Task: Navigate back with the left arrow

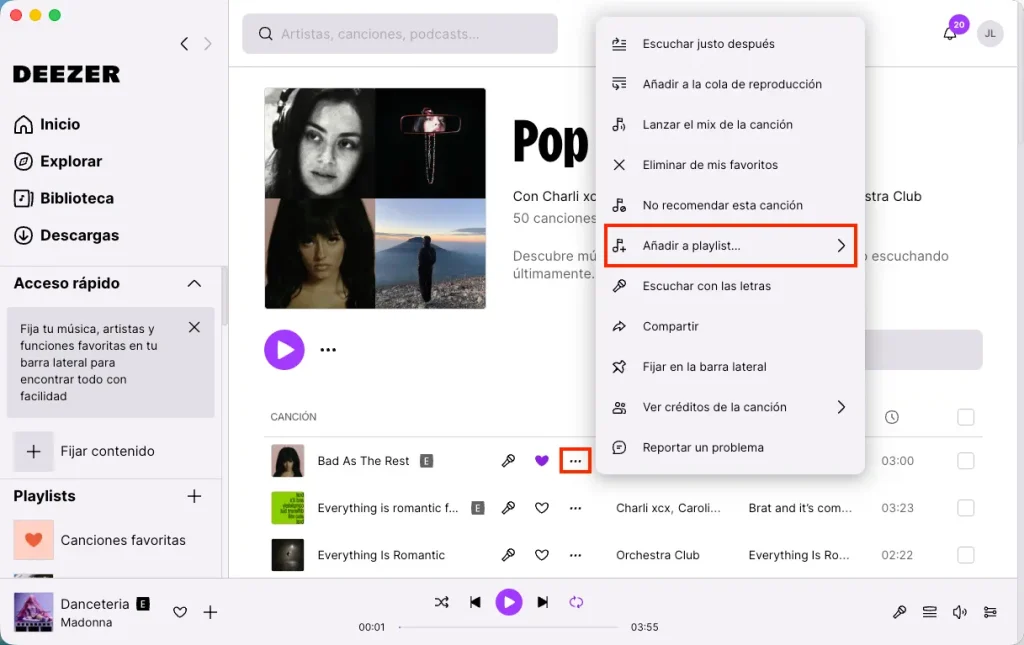Action: [x=184, y=44]
